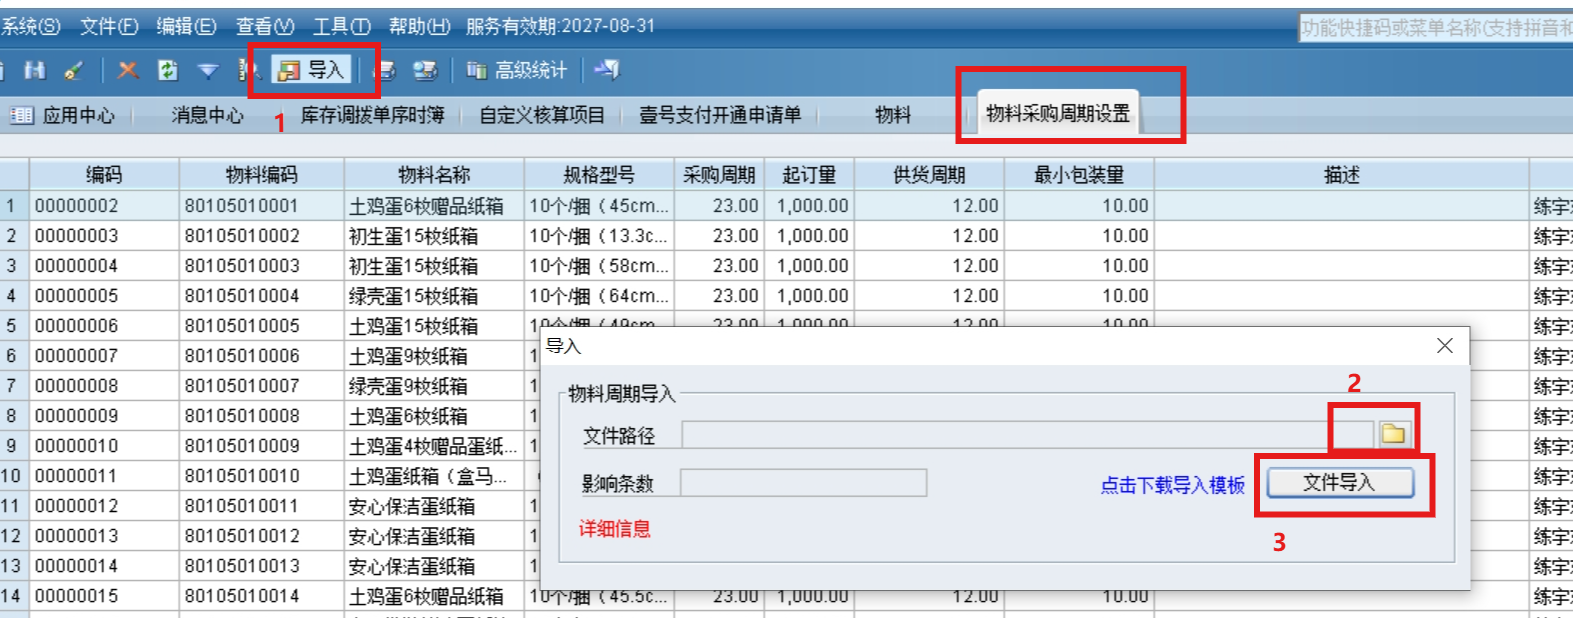Click the print preview icon beside the printer
1573x618 pixels.
[x=425, y=70]
